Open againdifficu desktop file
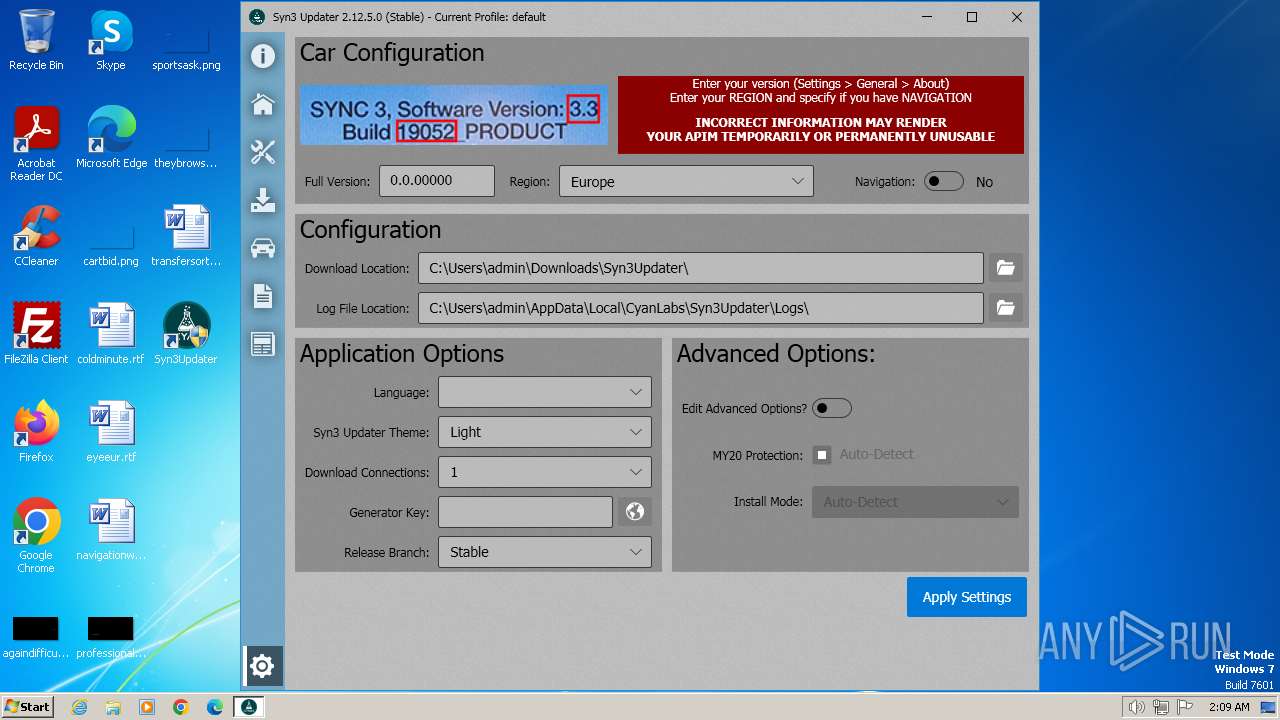 pyautogui.click(x=36, y=636)
